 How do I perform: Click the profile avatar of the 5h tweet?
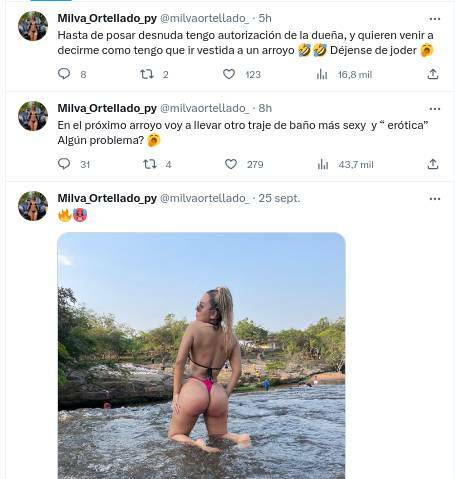pyautogui.click(x=33, y=26)
